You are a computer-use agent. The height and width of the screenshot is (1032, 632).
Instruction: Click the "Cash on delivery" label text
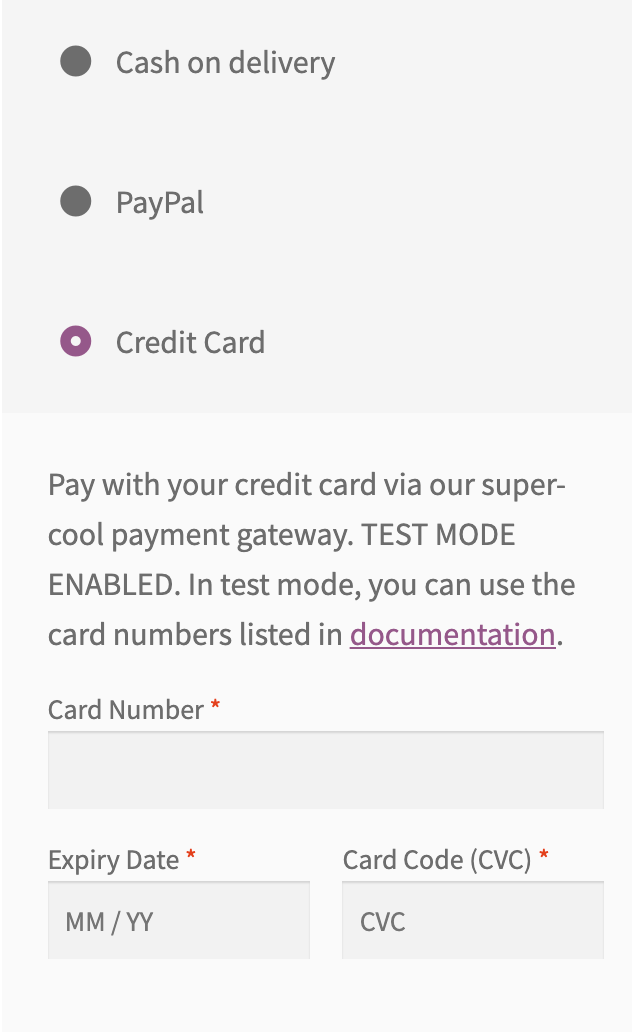225,63
